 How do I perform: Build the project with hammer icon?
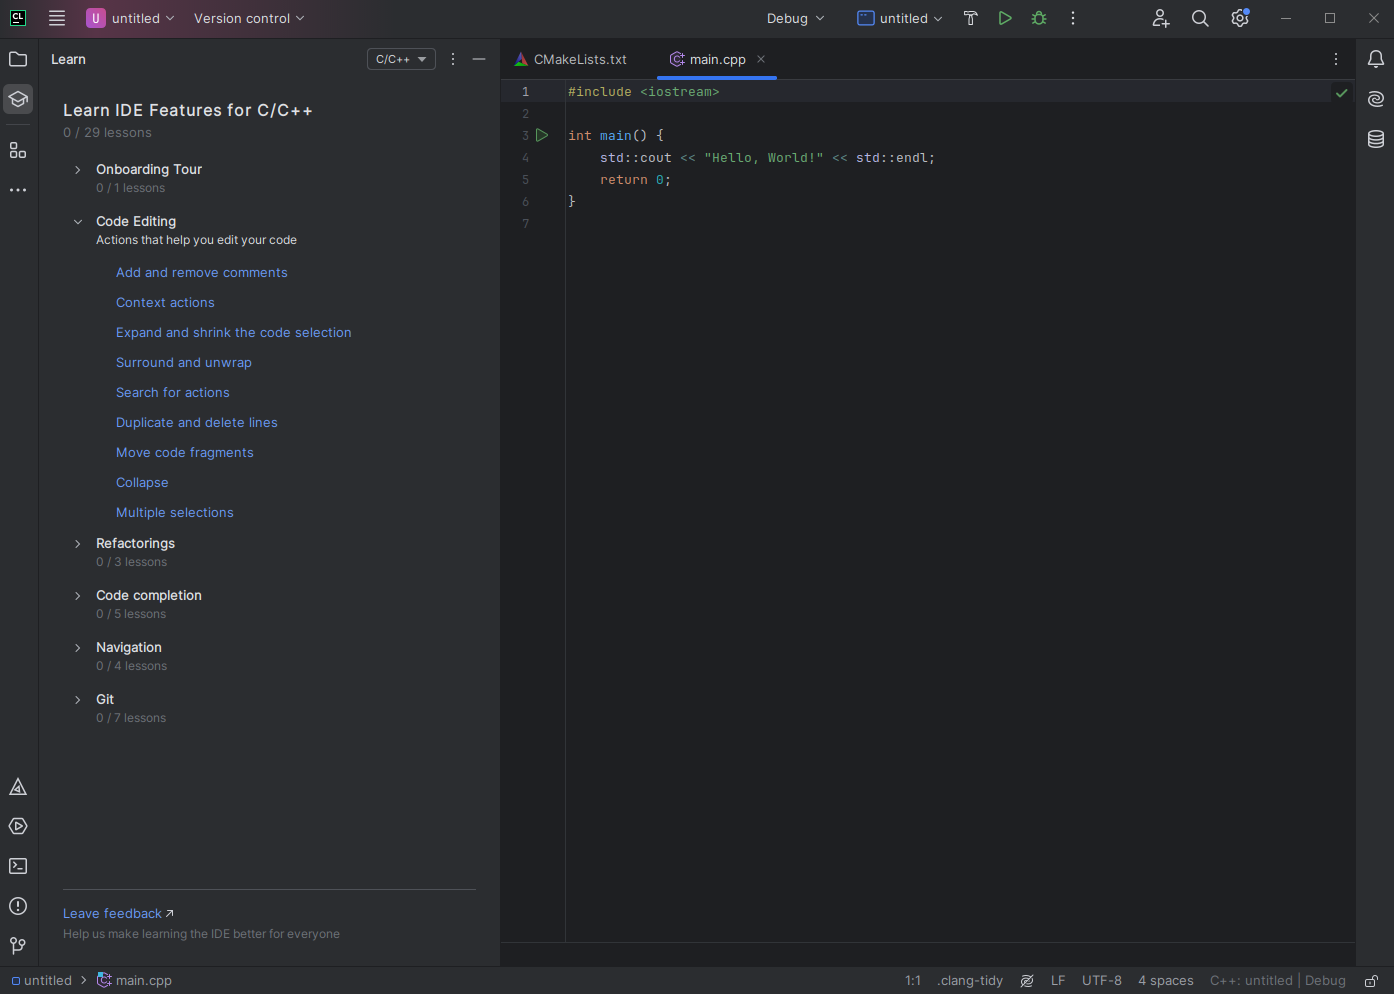pyautogui.click(x=970, y=18)
